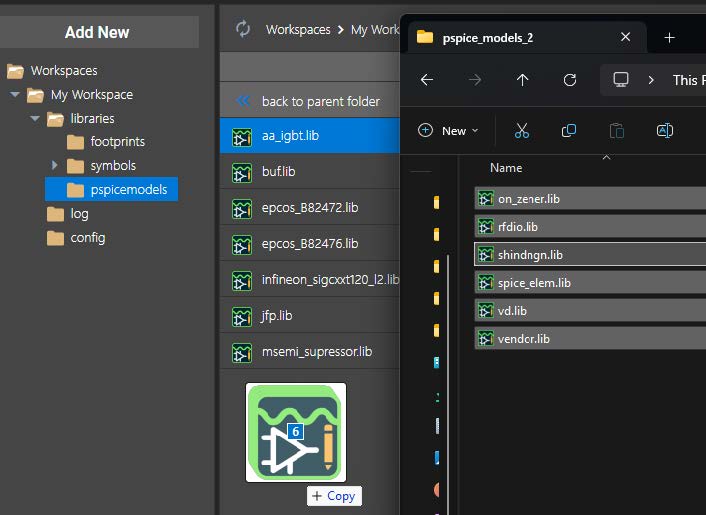Expand the address bar chevron
706x515 pixels.
pyautogui.click(x=651, y=80)
